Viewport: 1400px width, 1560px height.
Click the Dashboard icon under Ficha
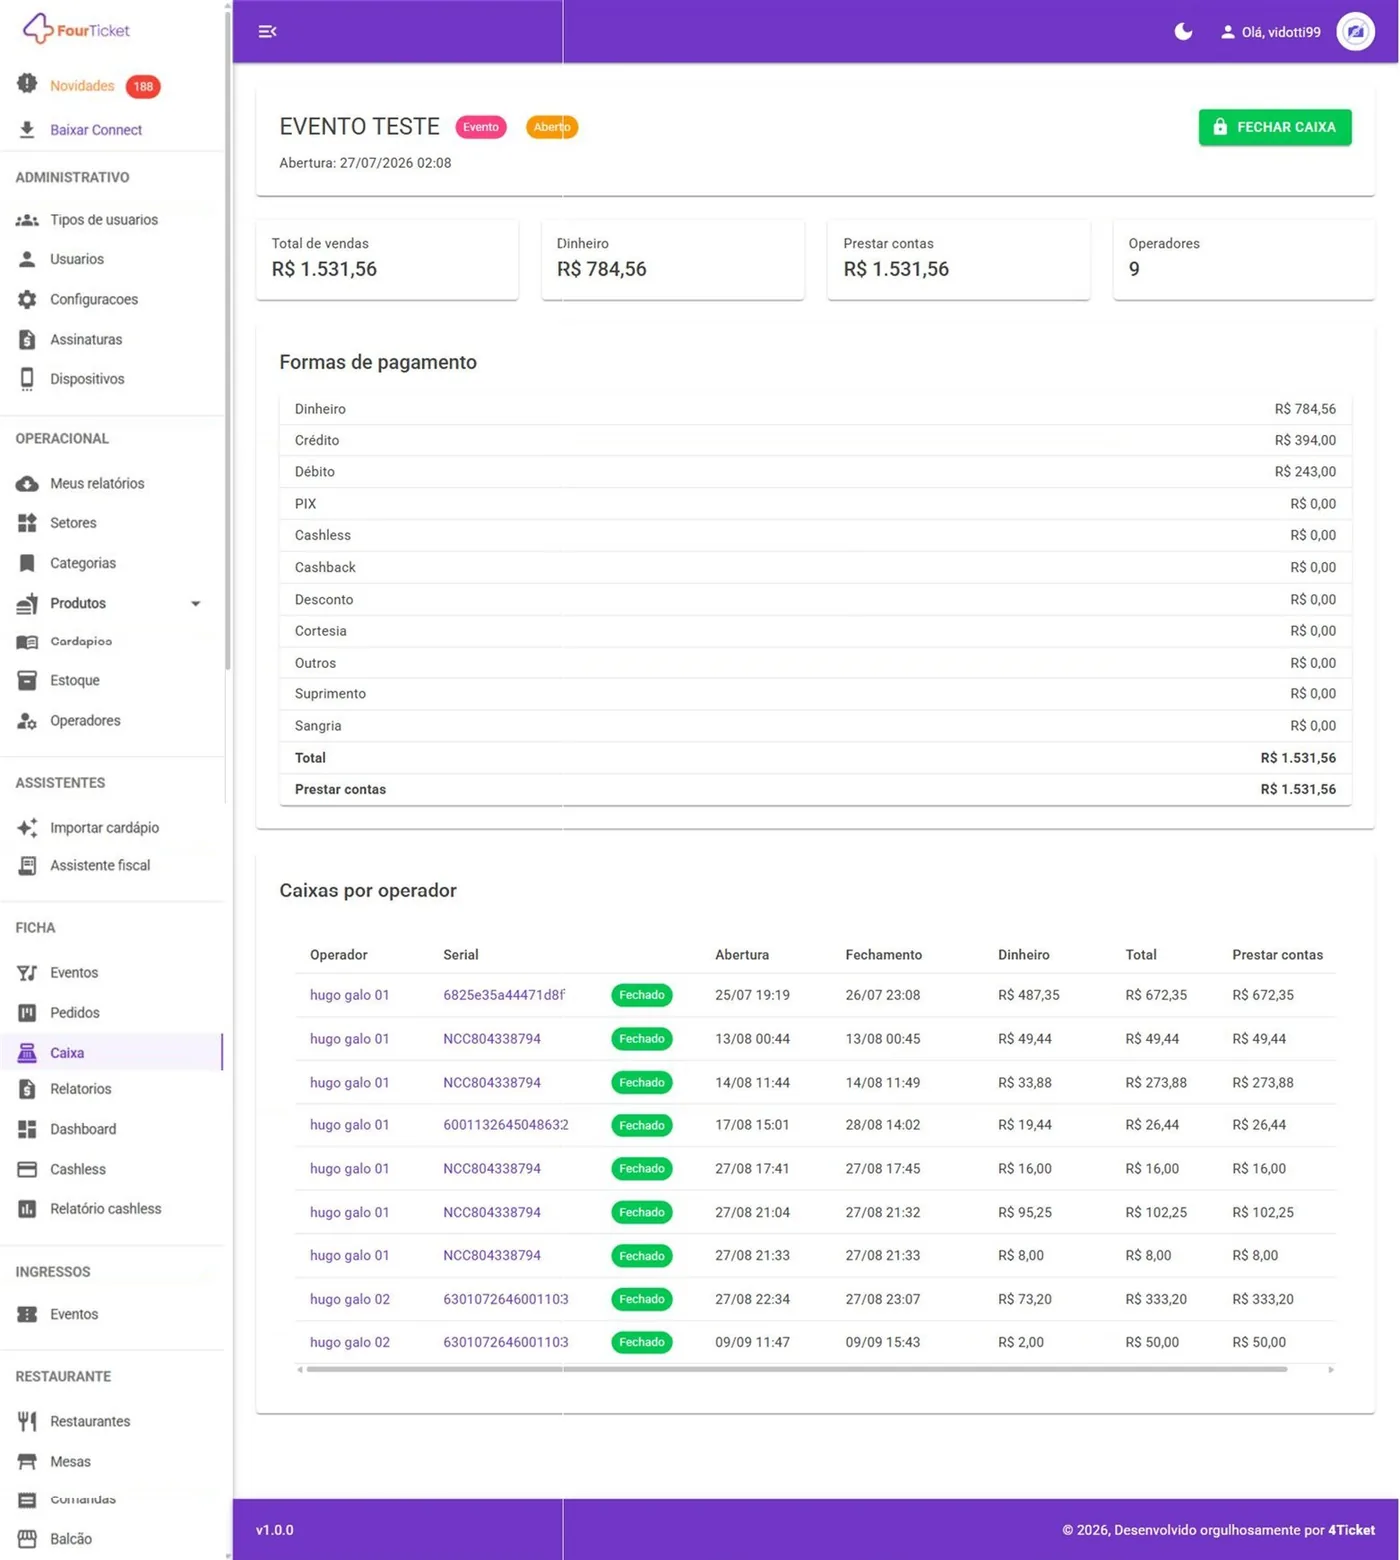click(27, 1129)
